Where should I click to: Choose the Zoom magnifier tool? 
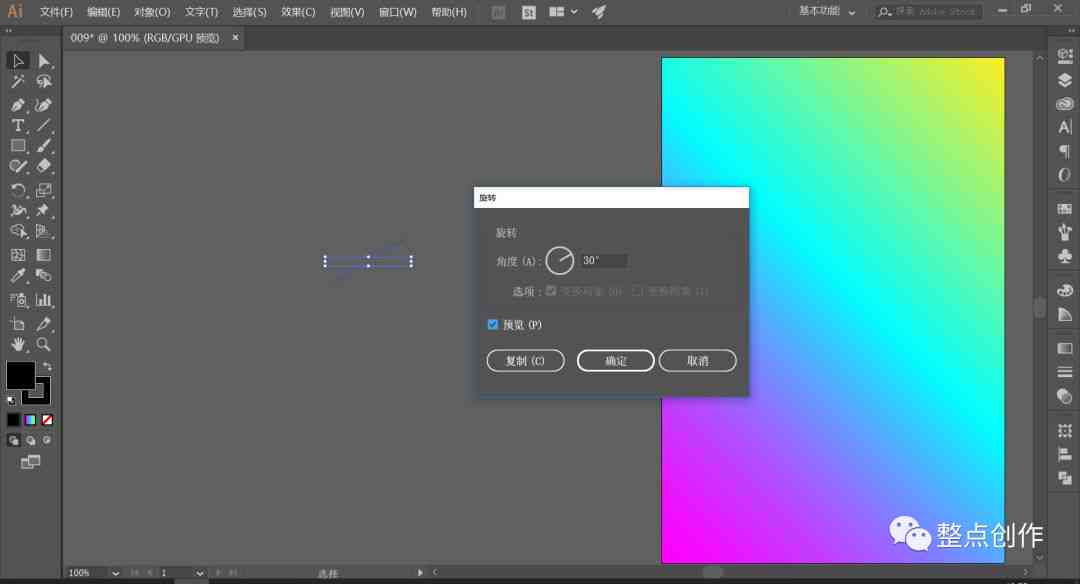pos(44,344)
